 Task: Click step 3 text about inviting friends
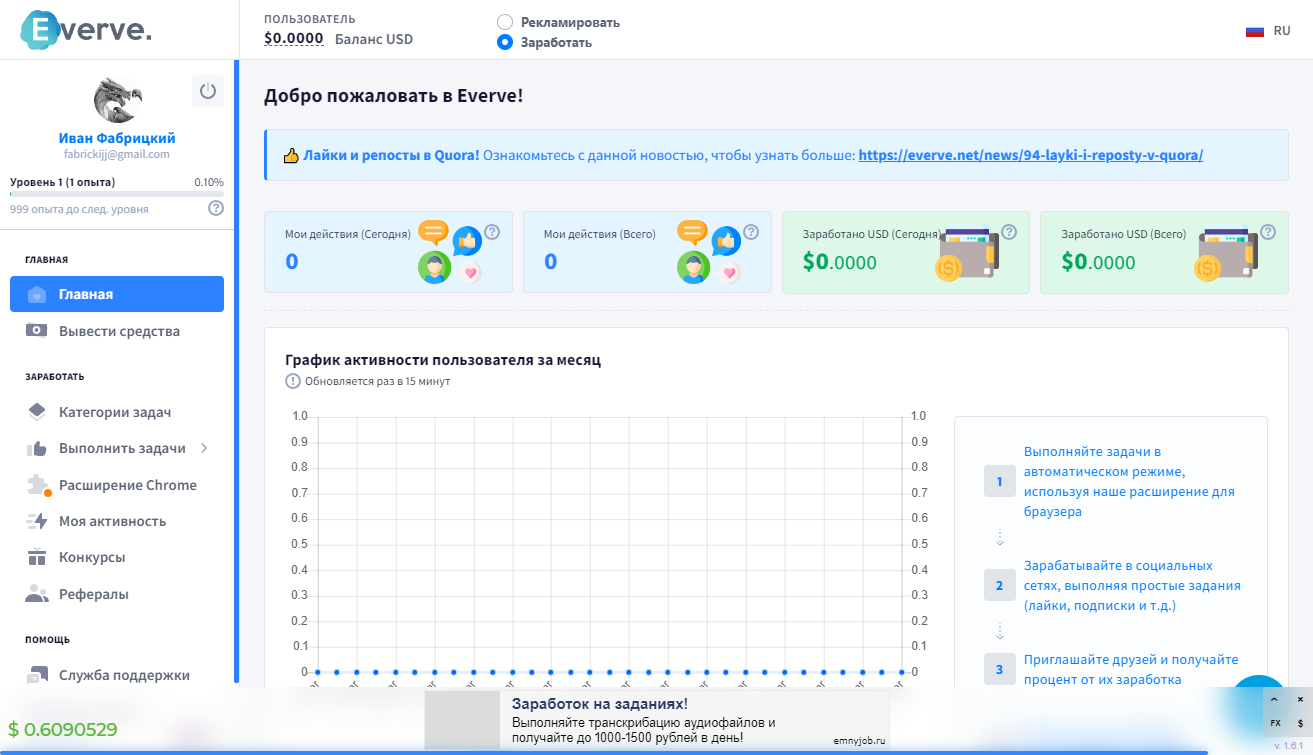coord(1131,669)
